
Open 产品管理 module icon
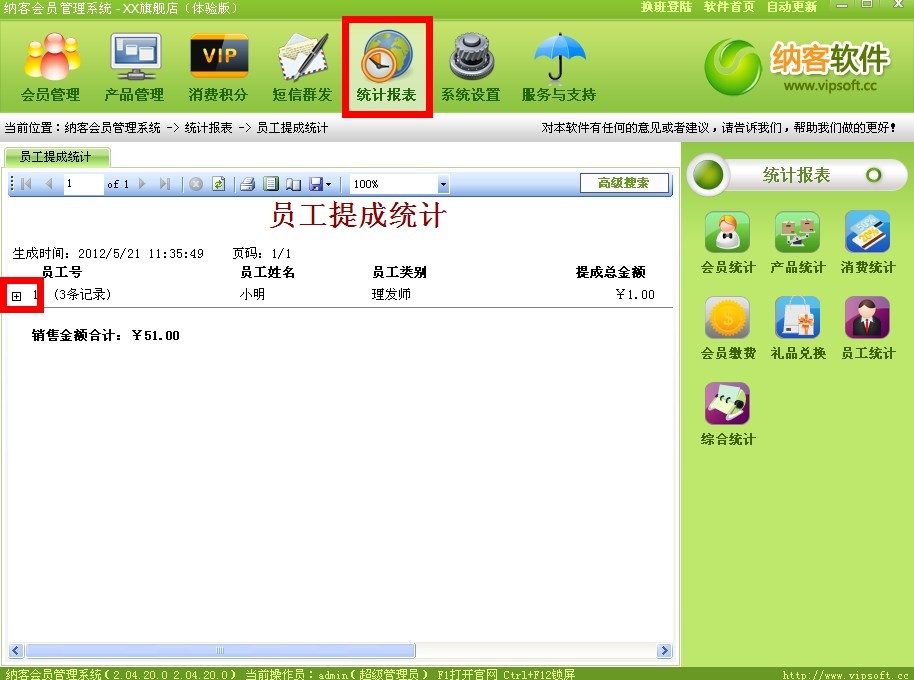click(x=134, y=68)
